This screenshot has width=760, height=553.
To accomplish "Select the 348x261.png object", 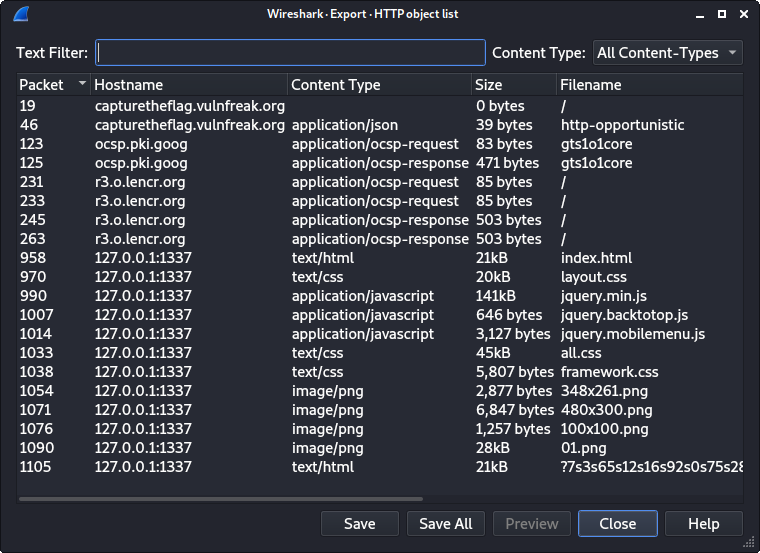I will 604,391.
